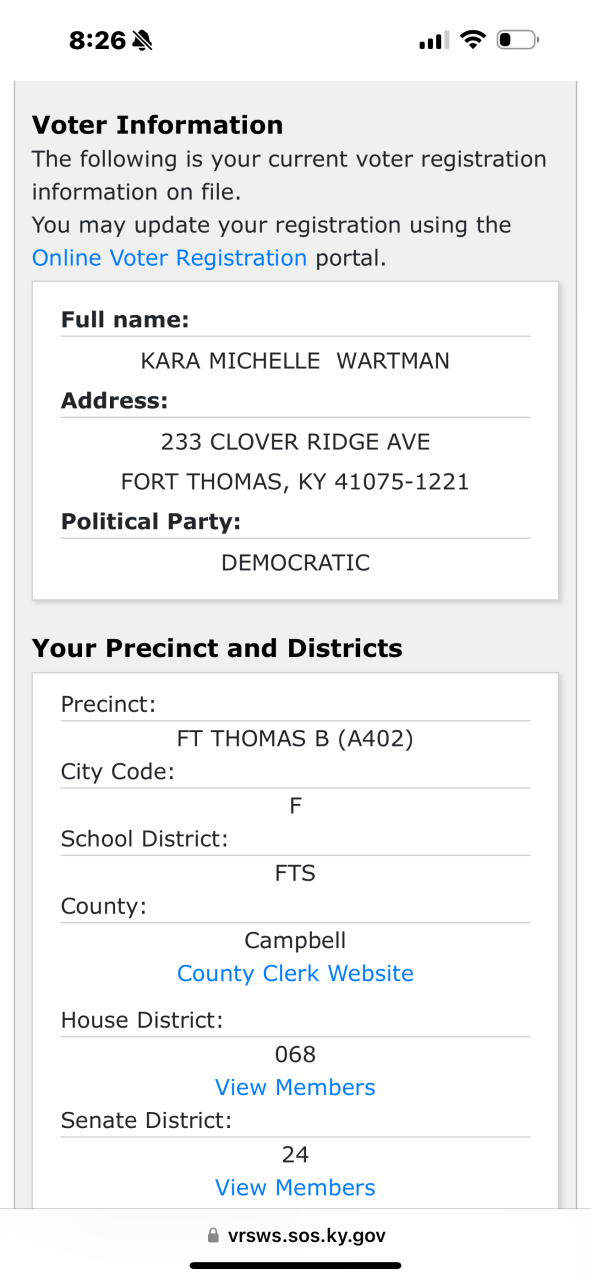The width and height of the screenshot is (591, 1280).
Task: Tap the Wi-Fi icon in status bar
Action: coord(472,40)
